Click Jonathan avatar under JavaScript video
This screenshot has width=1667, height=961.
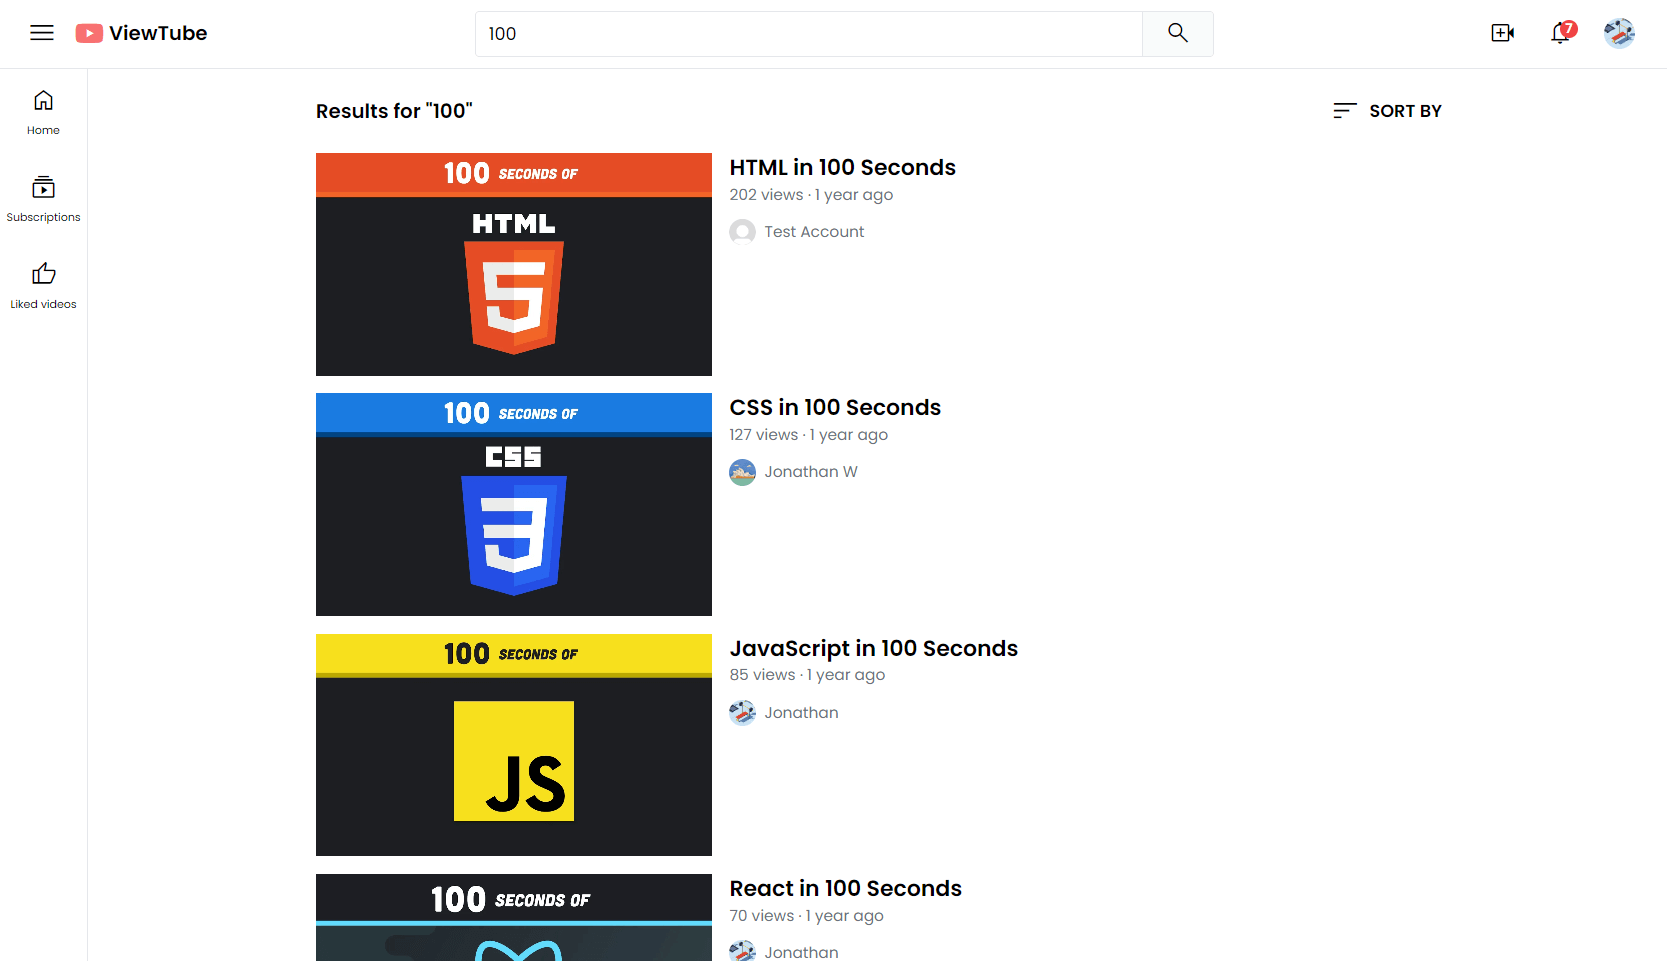[742, 713]
